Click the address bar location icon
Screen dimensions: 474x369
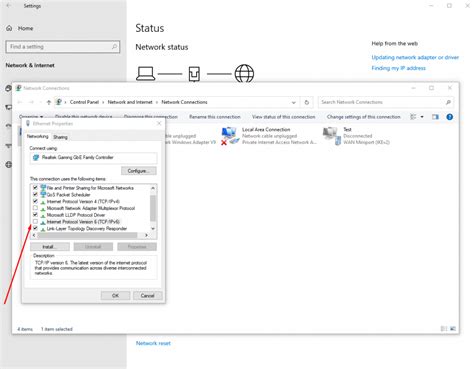tap(59, 102)
